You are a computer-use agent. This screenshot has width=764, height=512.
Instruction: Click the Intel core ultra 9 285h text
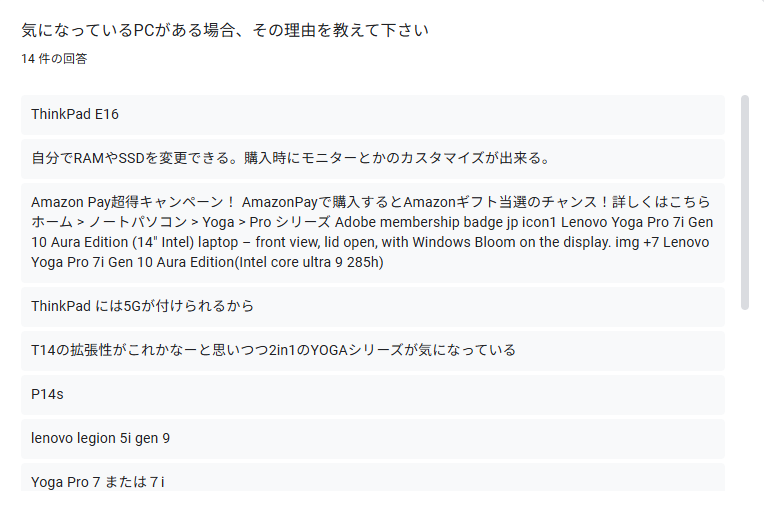[x=309, y=262]
